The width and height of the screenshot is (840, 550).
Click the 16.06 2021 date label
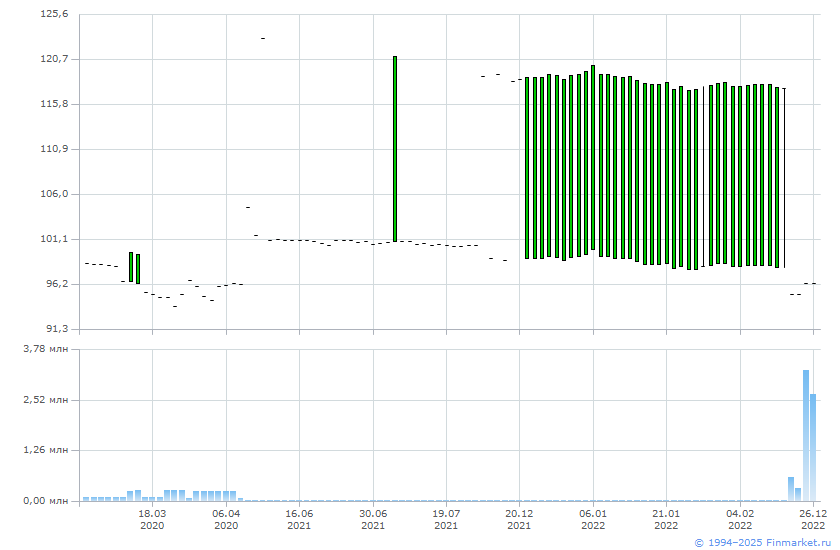click(x=299, y=519)
